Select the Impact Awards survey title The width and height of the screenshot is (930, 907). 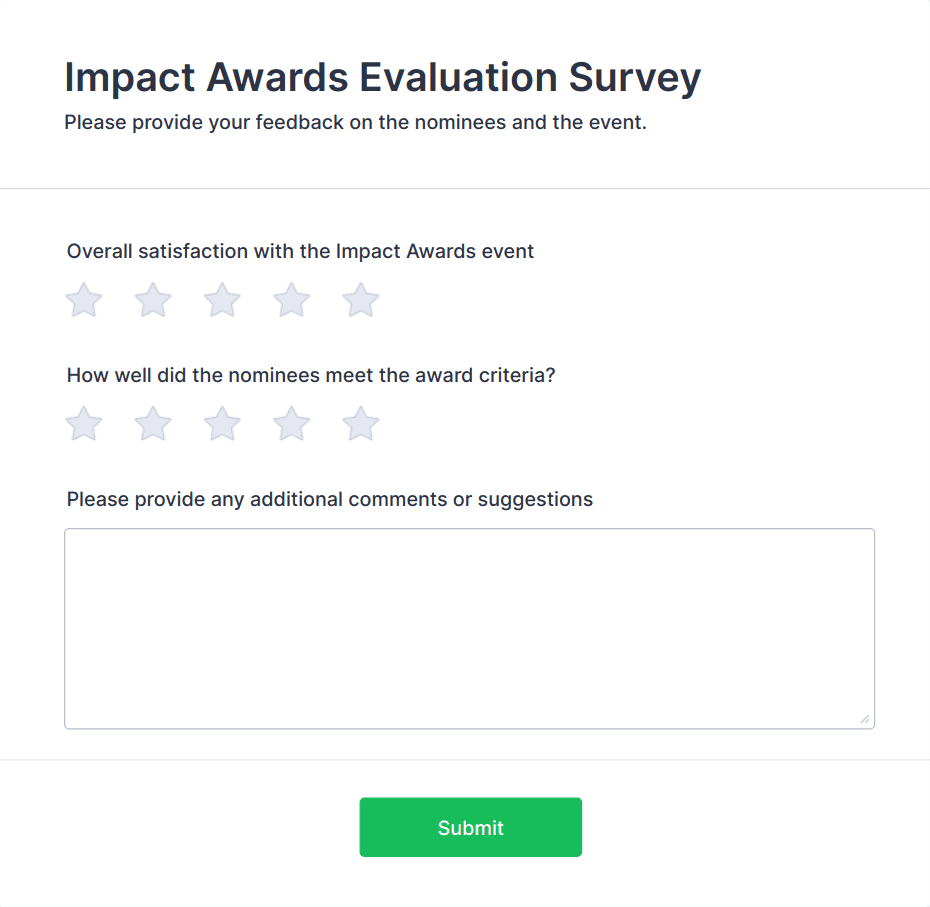[382, 77]
